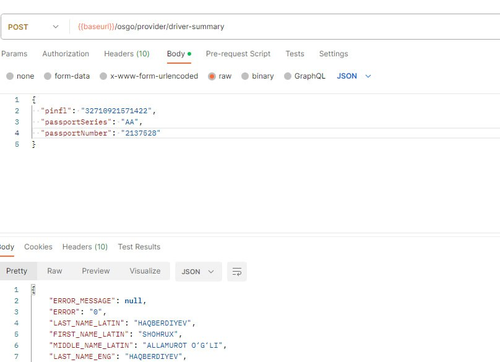Switch to the Raw response view
Viewport: 500px width, 362px height.
54,271
